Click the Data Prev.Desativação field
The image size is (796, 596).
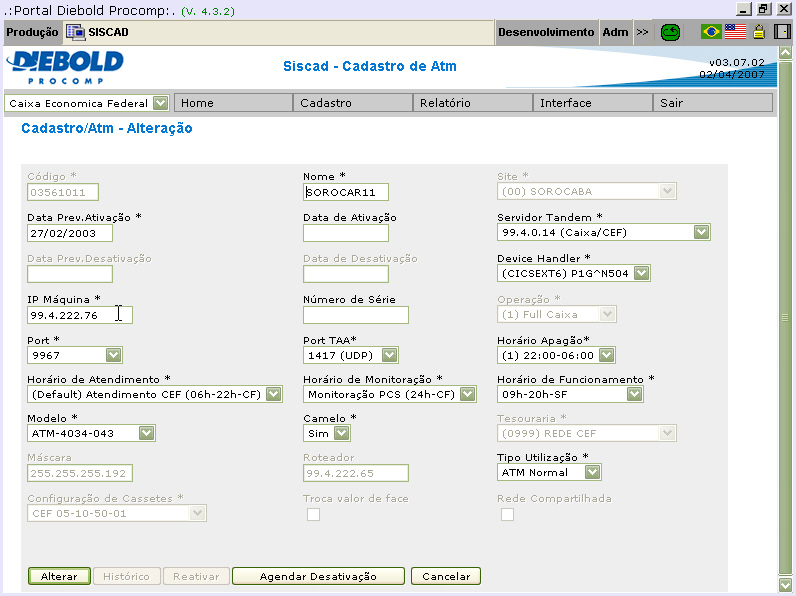point(70,274)
